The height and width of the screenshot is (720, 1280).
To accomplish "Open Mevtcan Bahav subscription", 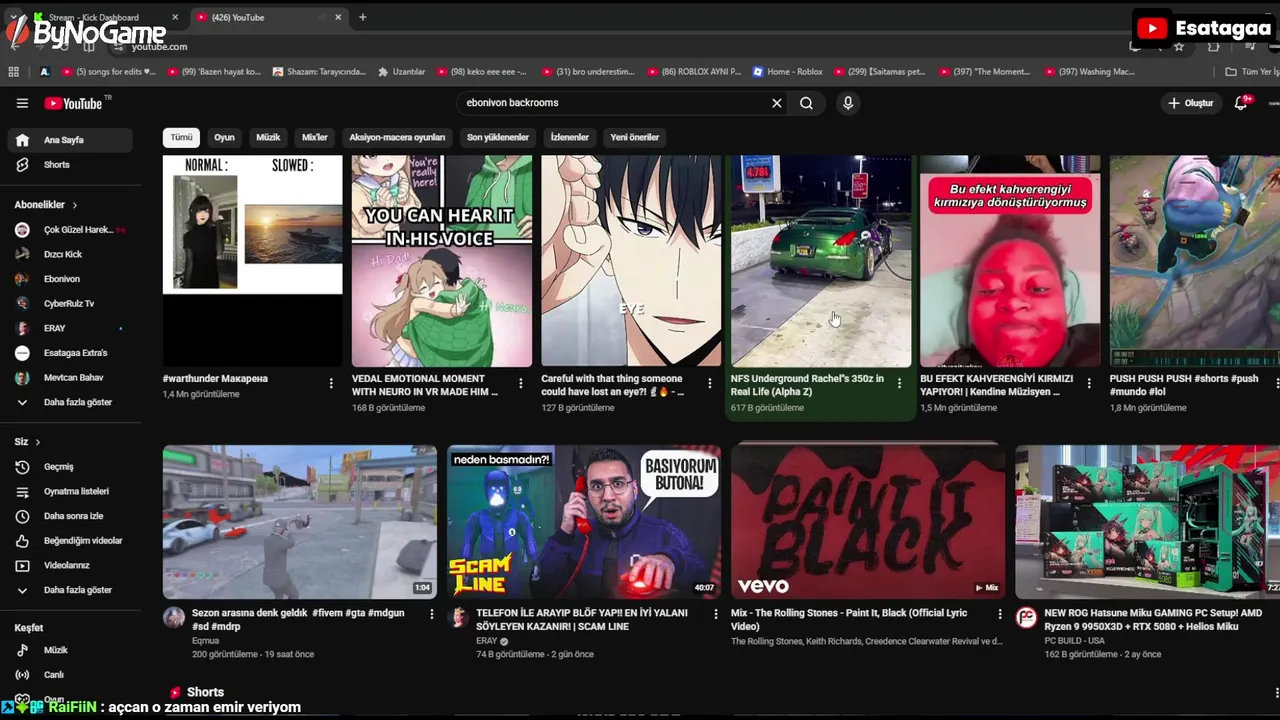I will [x=69, y=377].
